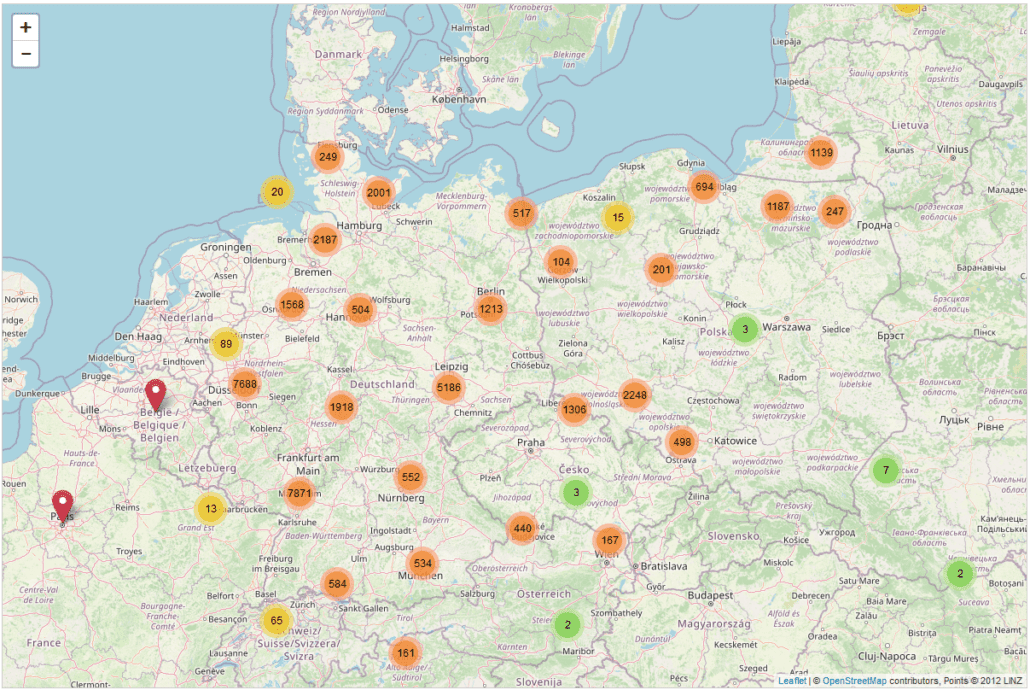
Task: Expand the 2187 cluster near Bremerhaven
Action: 325,240
